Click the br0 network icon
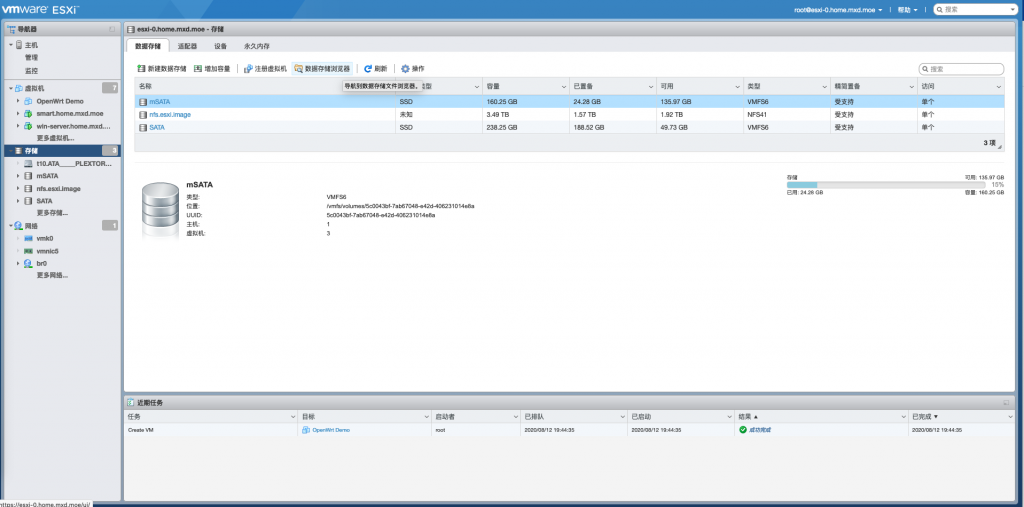Screen dimensions: 1024x507 pos(28,263)
